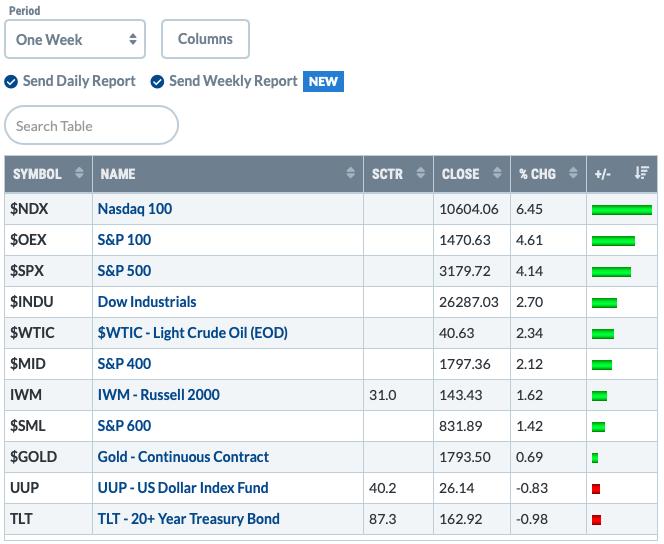This screenshot has height=544, width=664.
Task: Select the UUP symbol cell
Action: click(48, 488)
